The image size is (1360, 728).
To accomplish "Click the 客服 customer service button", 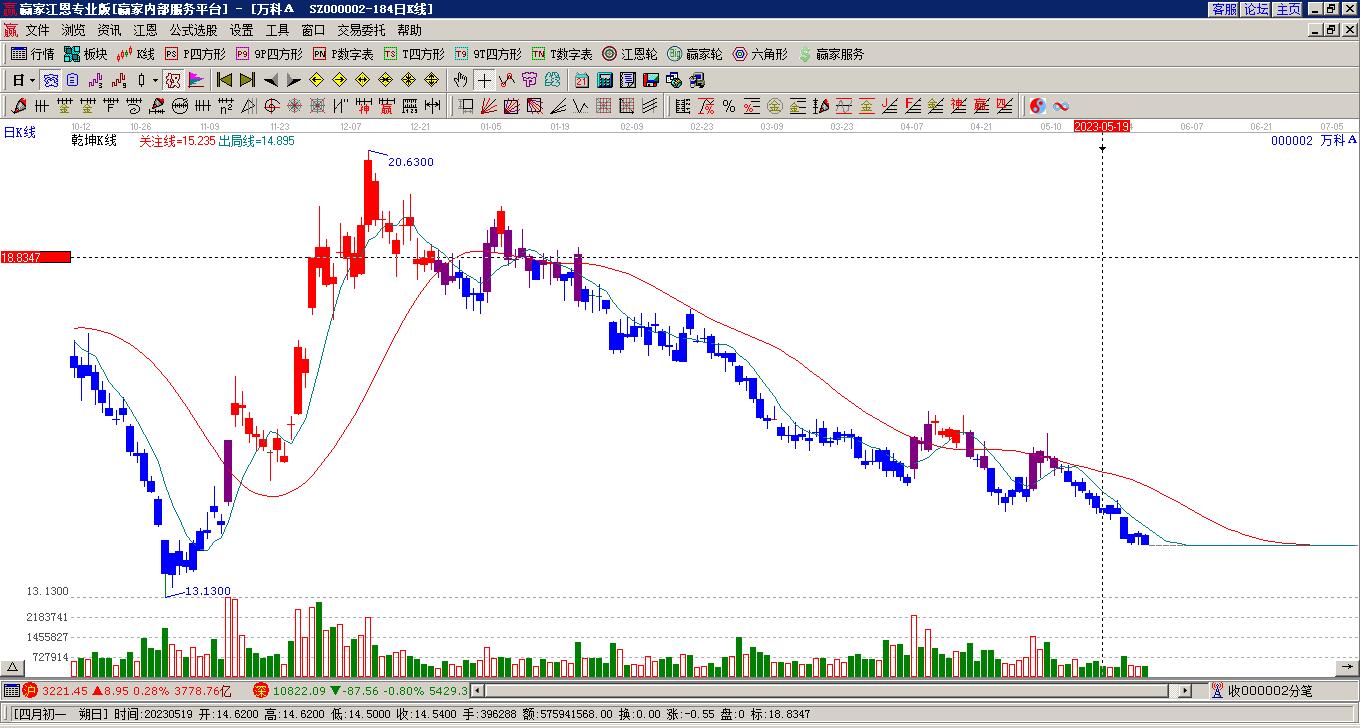I will [1225, 8].
